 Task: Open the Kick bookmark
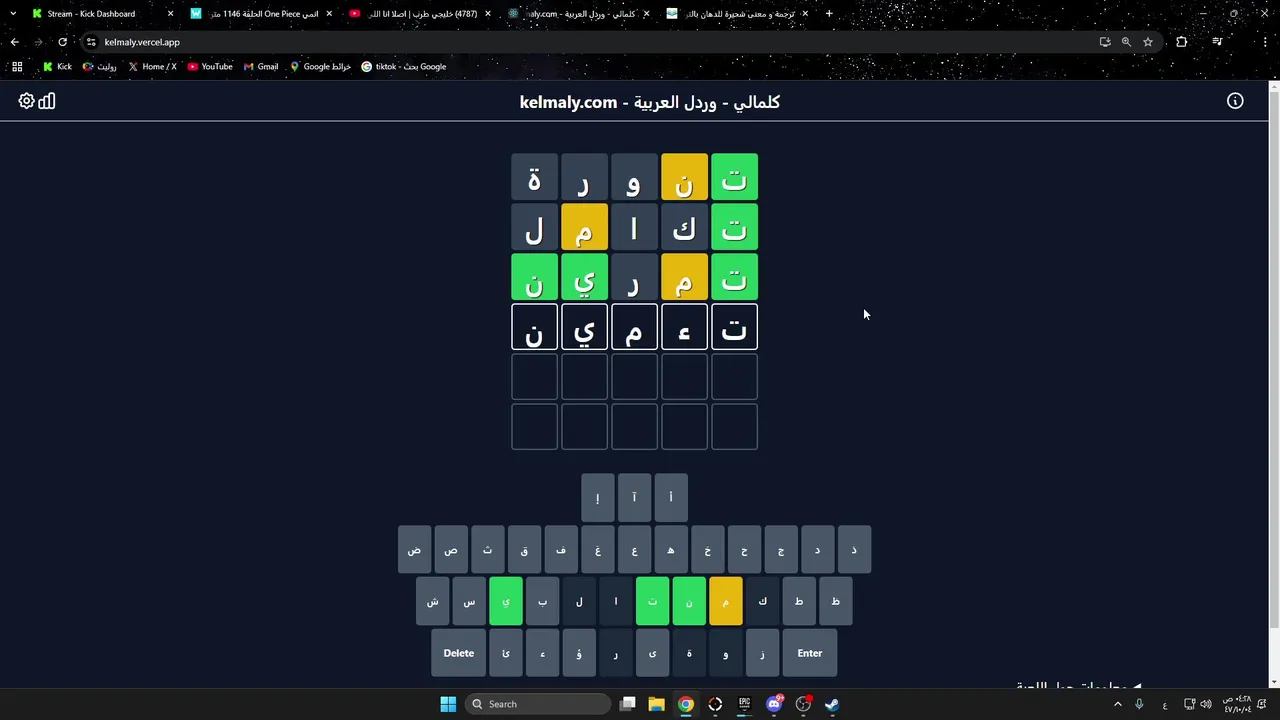point(57,67)
